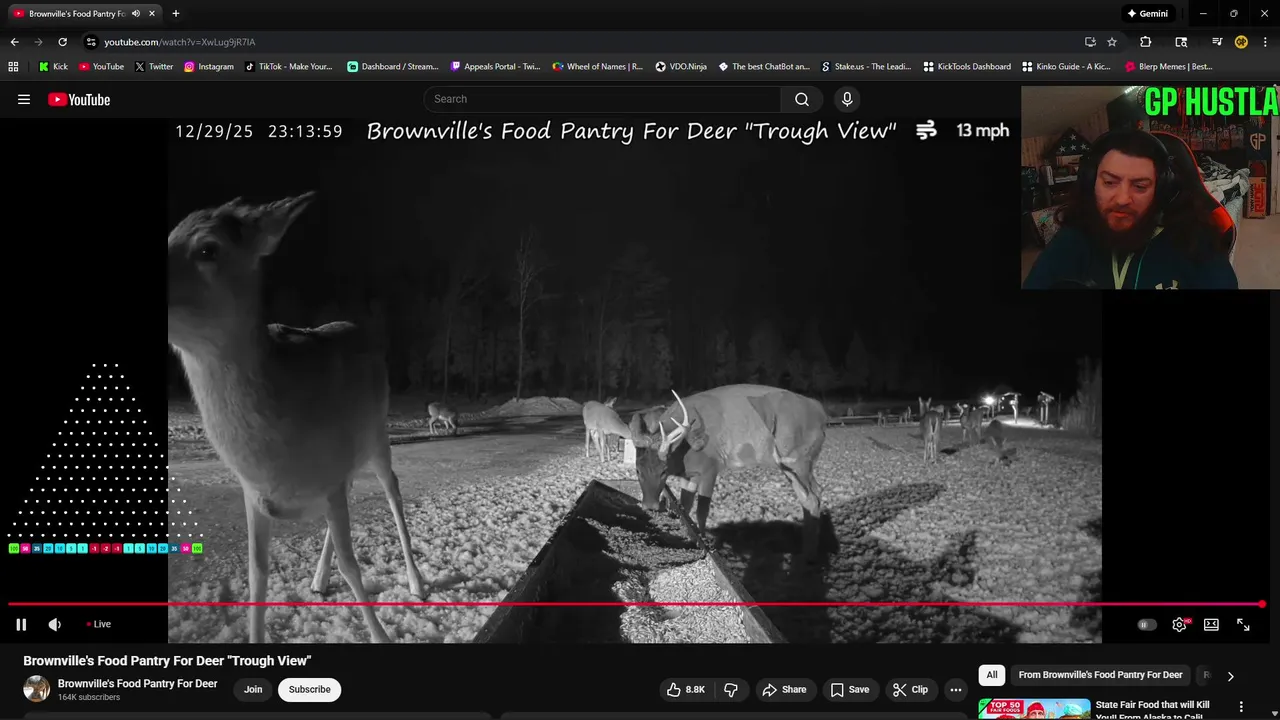Screen dimensions: 1280x720
Task: Share the video
Action: point(784,689)
